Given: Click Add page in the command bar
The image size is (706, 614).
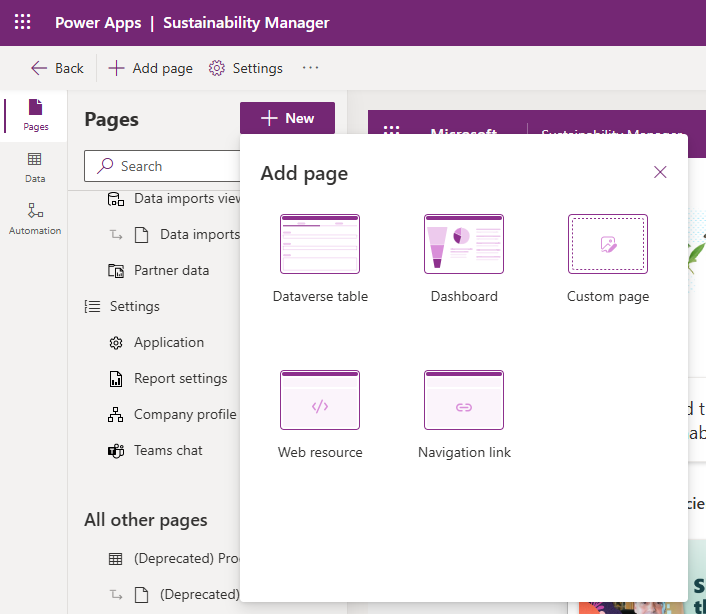Looking at the screenshot, I should pyautogui.click(x=150, y=68).
